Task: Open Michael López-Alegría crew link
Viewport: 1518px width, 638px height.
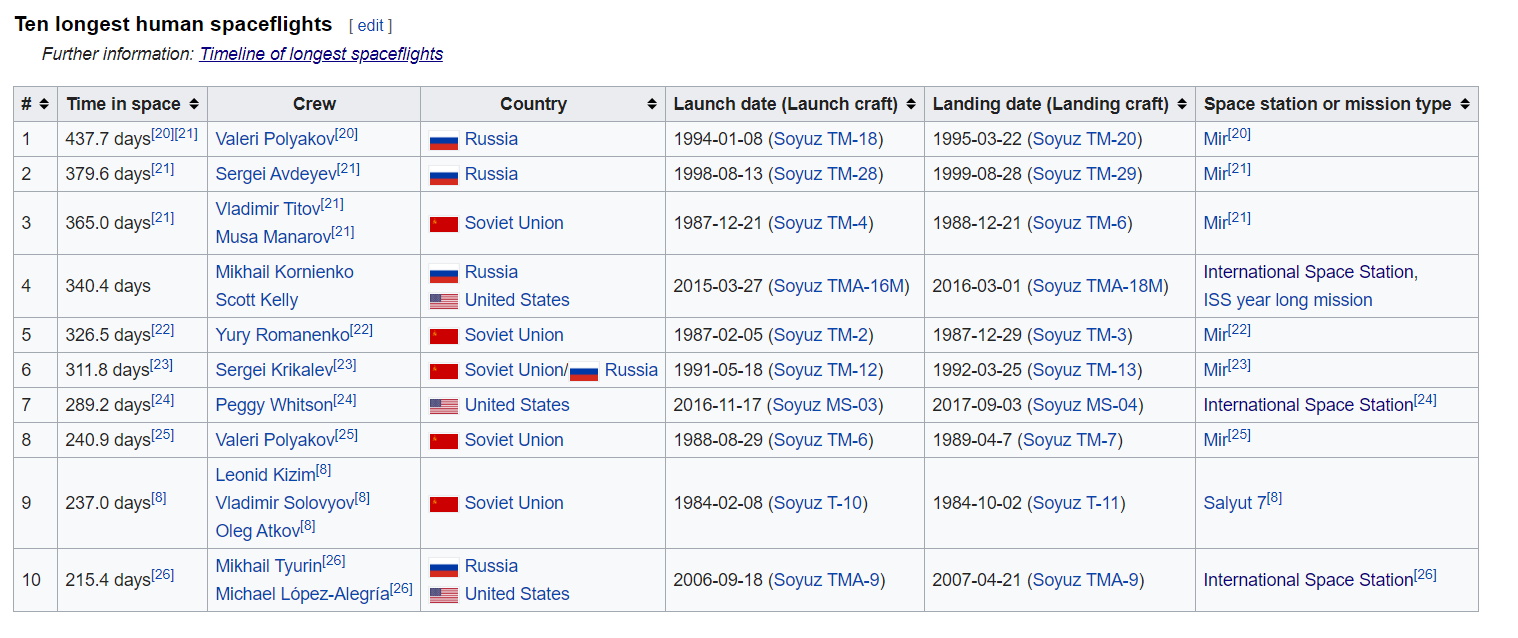Action: coord(302,594)
